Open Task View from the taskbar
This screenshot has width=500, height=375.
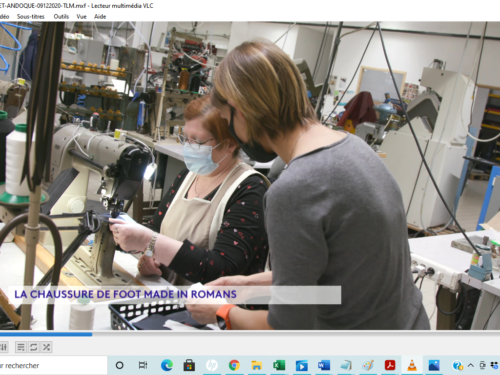143,366
